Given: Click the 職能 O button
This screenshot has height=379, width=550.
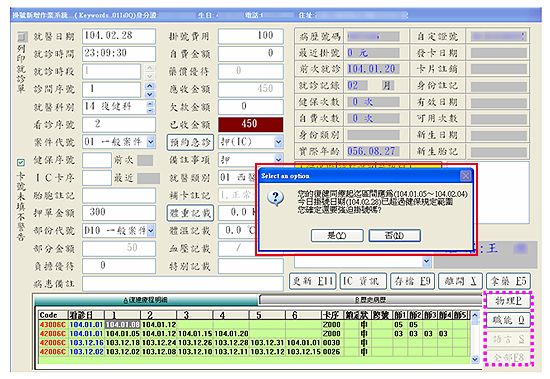Looking at the screenshot, I should (x=508, y=320).
